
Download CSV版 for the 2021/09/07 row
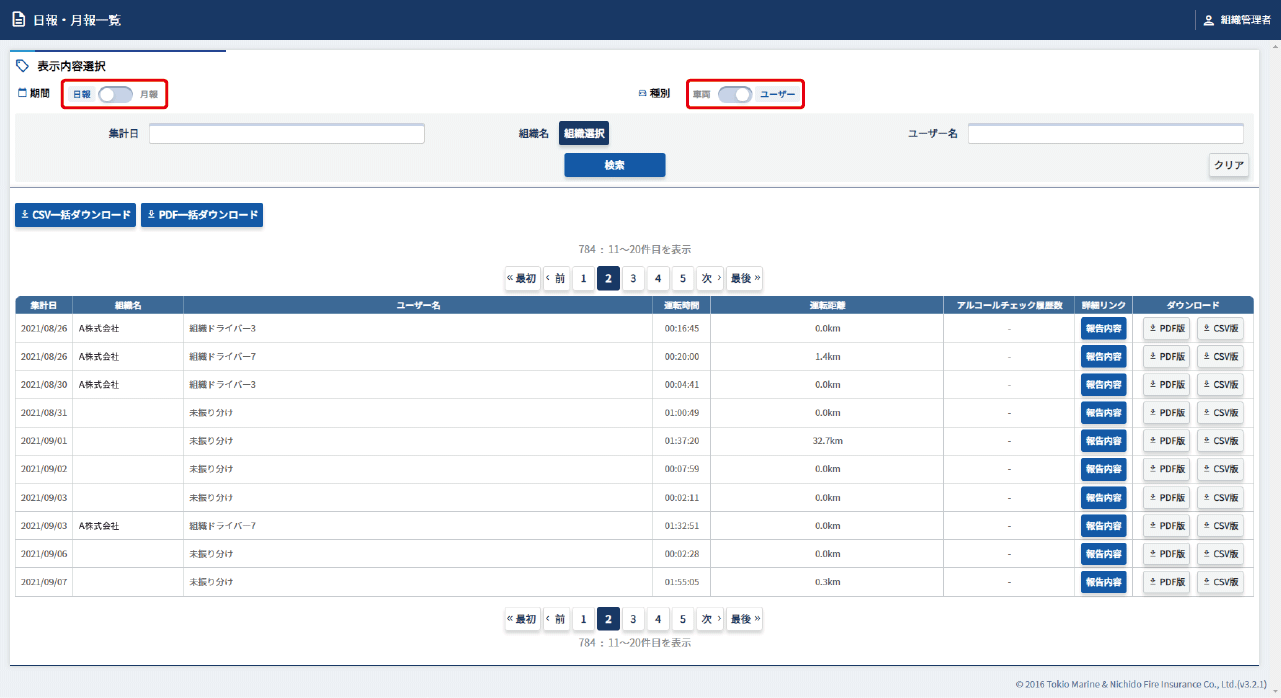coord(1220,582)
